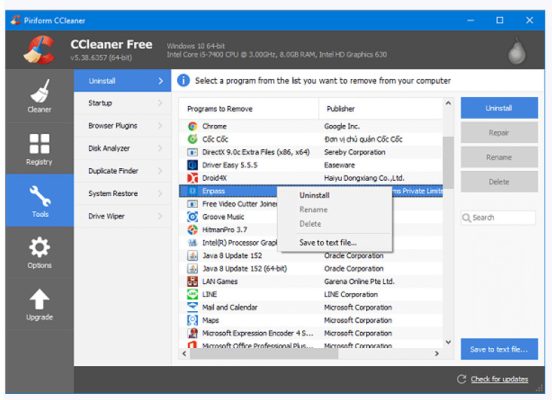Open the Duplicate Finder tab
Screen dimensions: 552x400
pyautogui.click(x=123, y=171)
